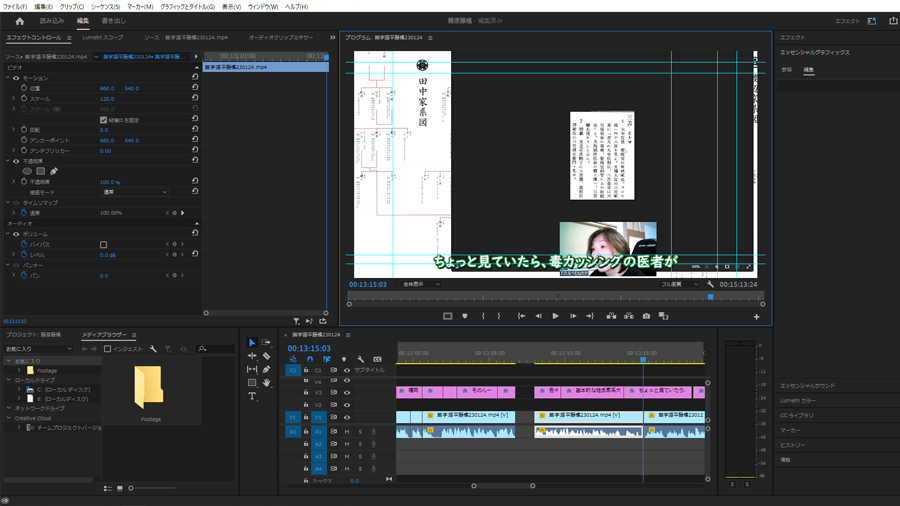Screen dimensions: 900x506
Task: Open timeline display settings wrench
Action: (x=360, y=359)
